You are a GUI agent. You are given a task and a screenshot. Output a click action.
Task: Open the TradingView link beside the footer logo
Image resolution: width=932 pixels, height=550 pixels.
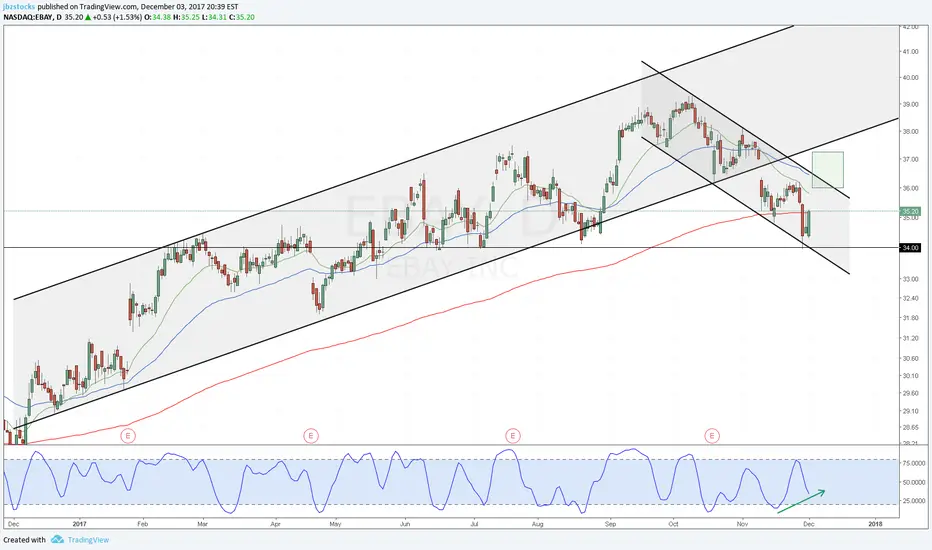click(88, 540)
